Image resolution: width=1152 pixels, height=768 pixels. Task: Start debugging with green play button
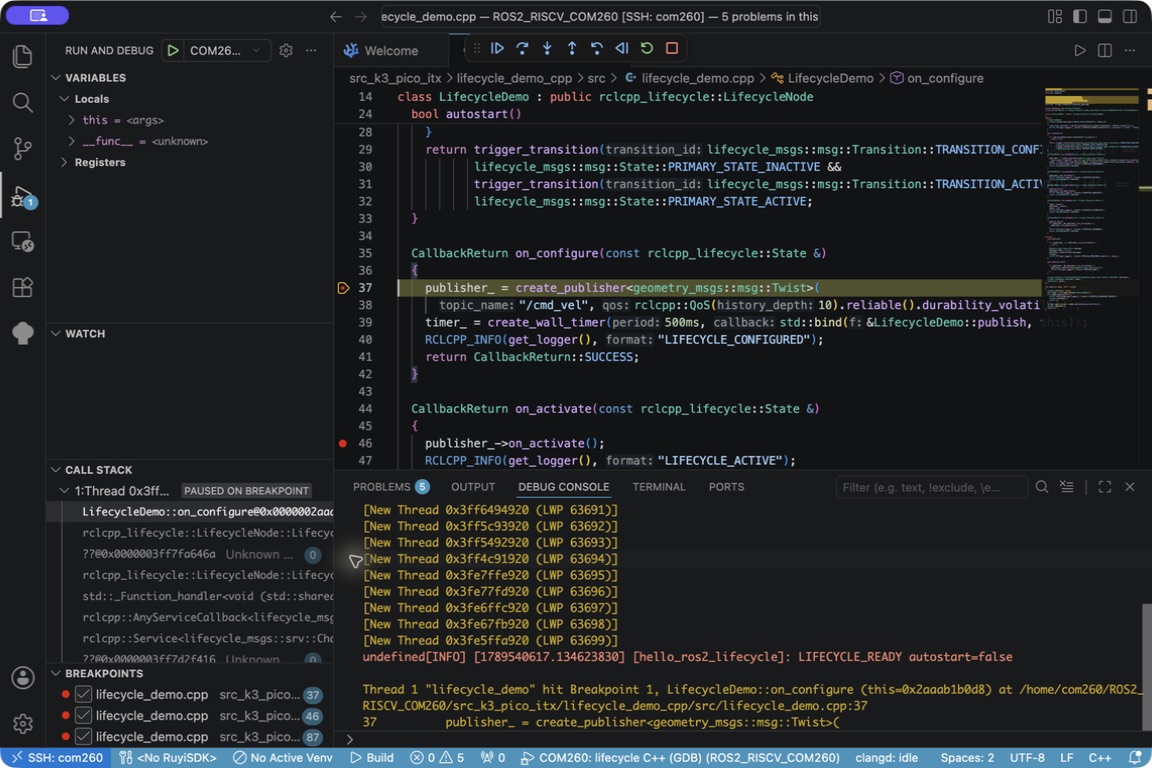tap(173, 51)
